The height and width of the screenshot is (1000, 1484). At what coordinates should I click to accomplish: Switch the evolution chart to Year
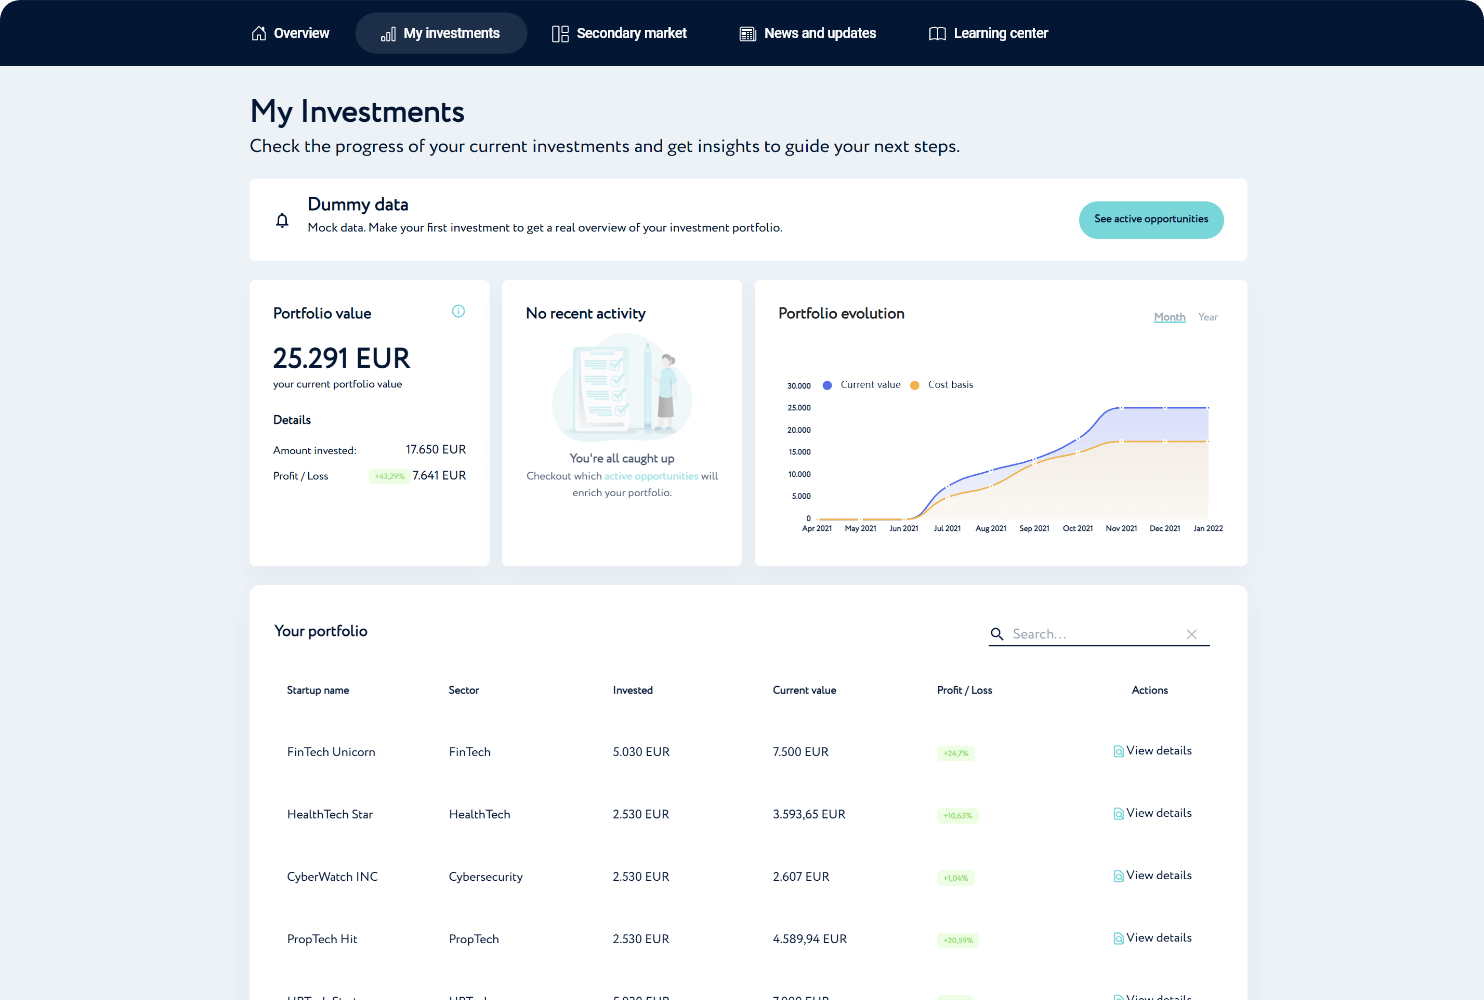1208,317
